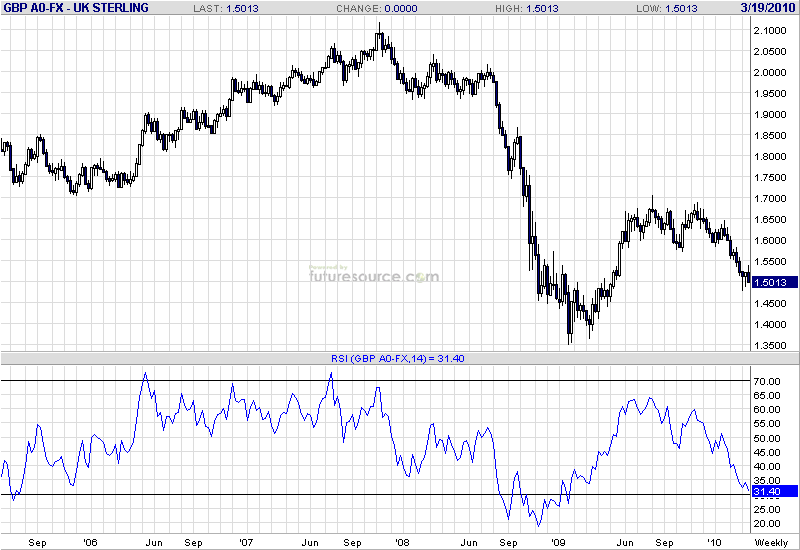Click the CHANGE: 0.0000 readout
Screen dimensions: 800x550
(x=377, y=9)
